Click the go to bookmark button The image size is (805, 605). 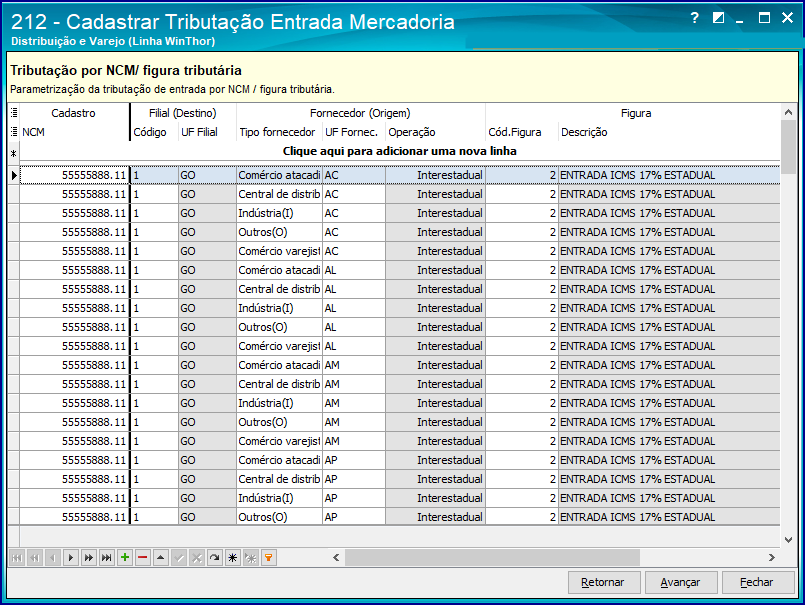point(251,558)
